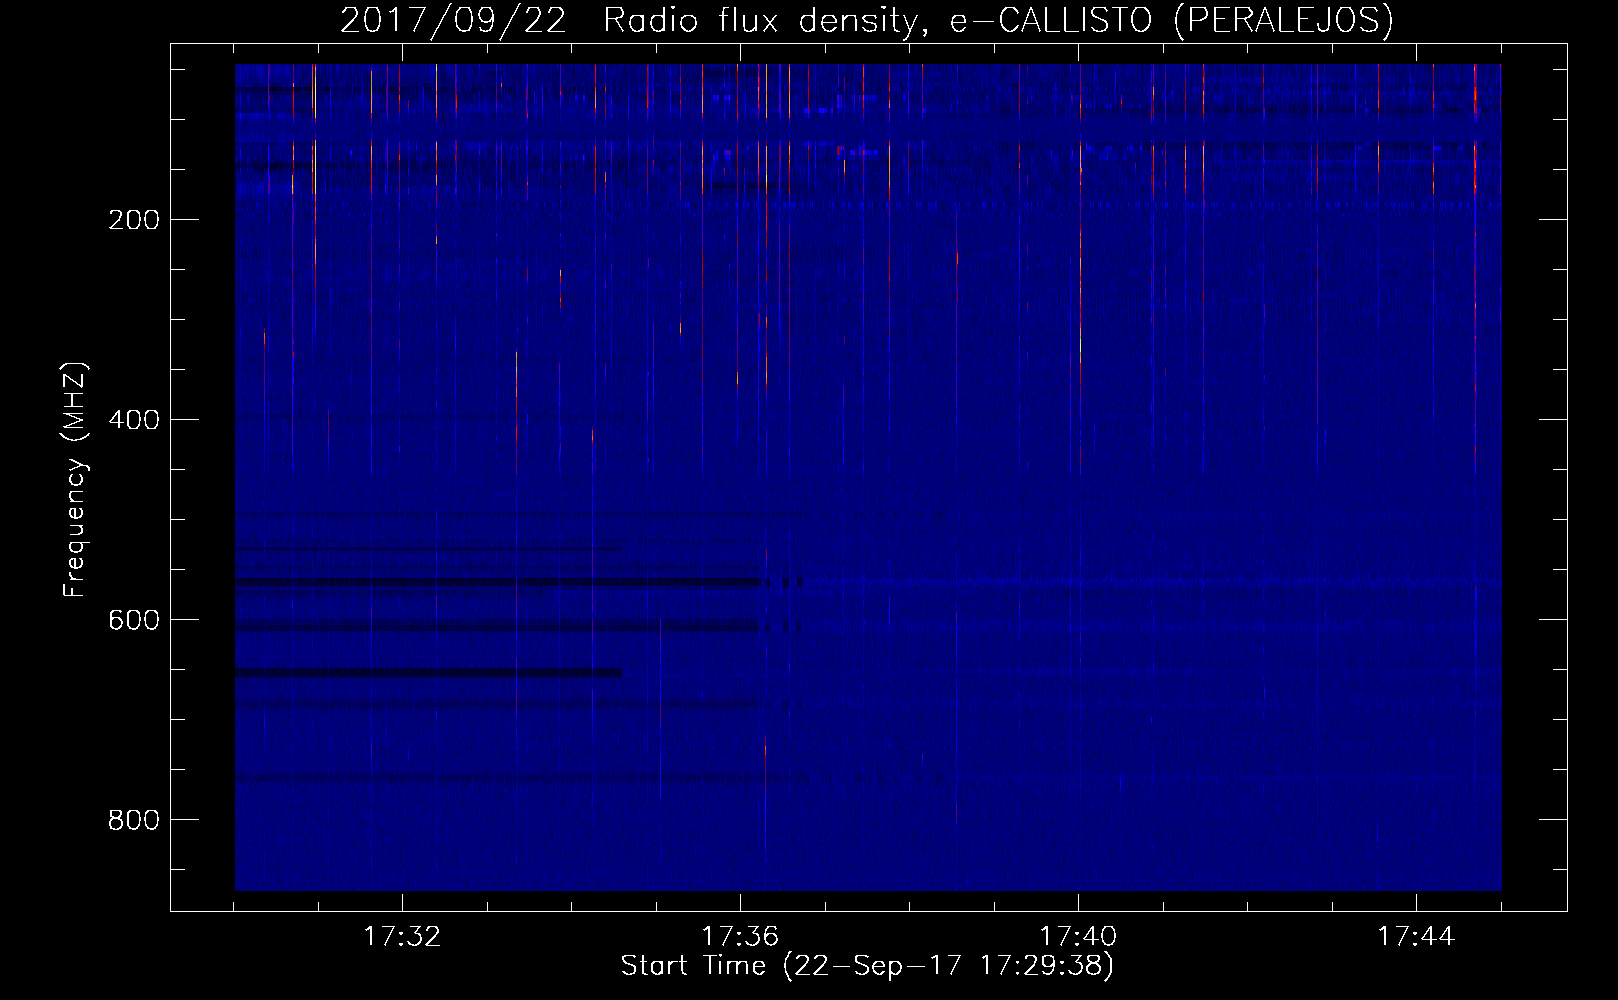The image size is (1618, 1000).
Task: Select the 400 frequency tick label
Action: pyautogui.click(x=134, y=420)
